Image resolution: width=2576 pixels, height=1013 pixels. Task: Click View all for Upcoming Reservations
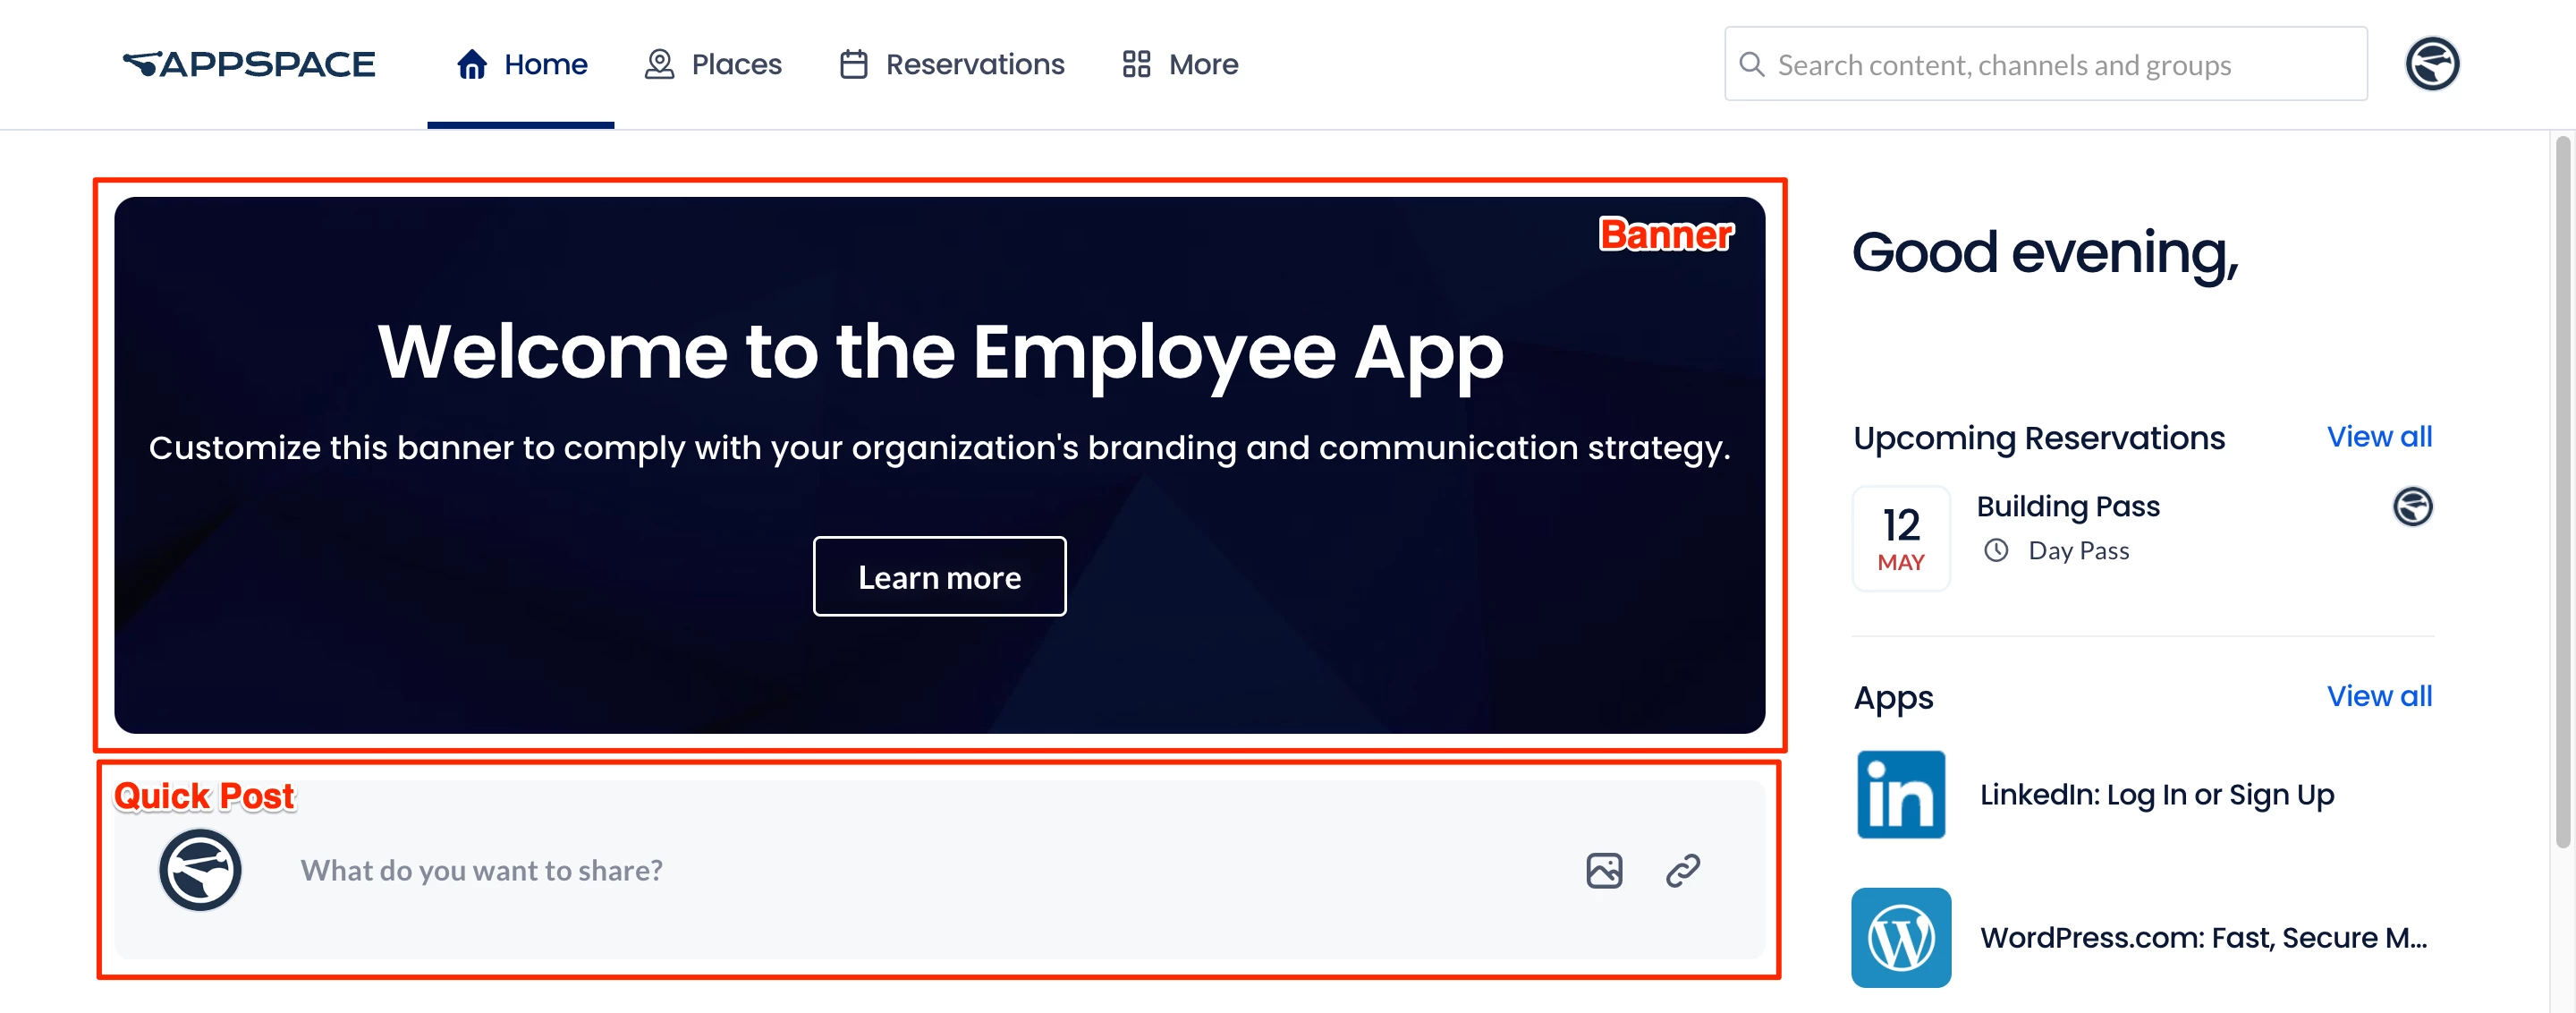[x=2378, y=436]
